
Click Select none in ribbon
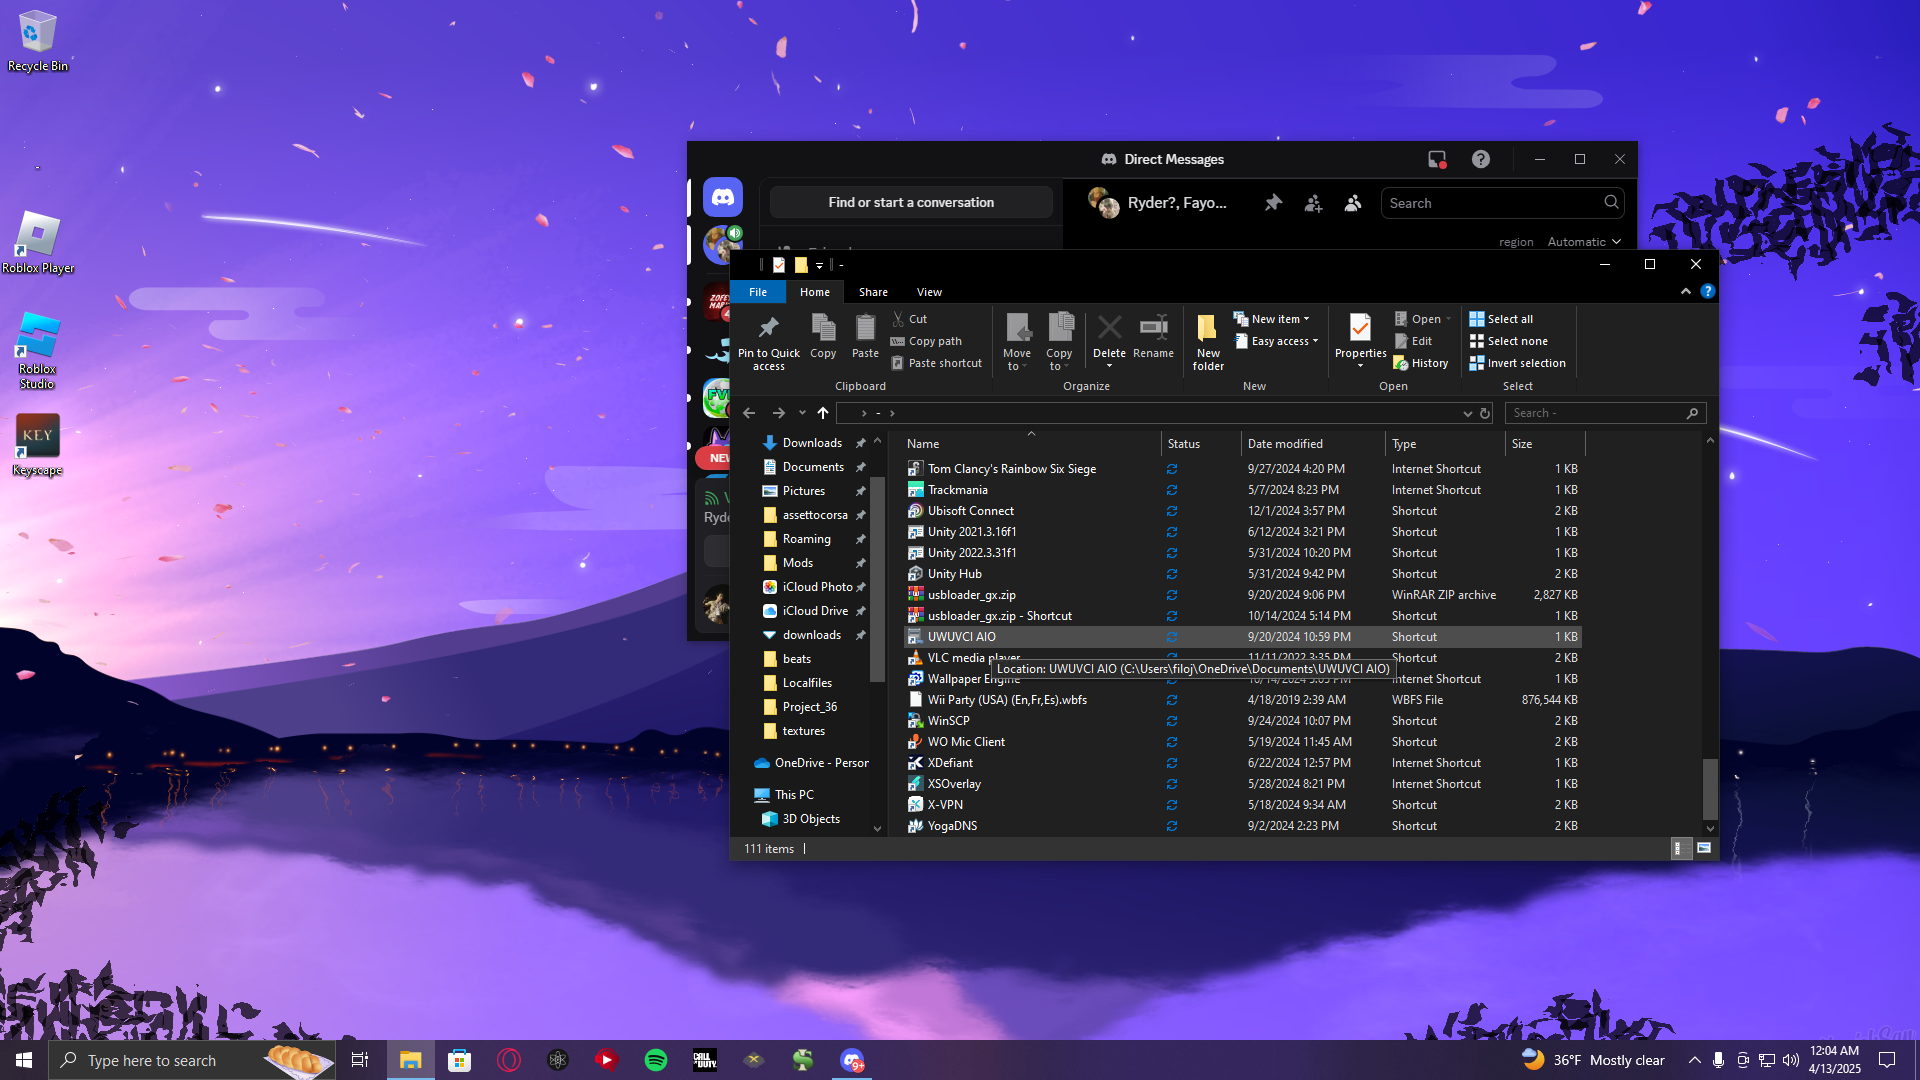pos(1508,341)
